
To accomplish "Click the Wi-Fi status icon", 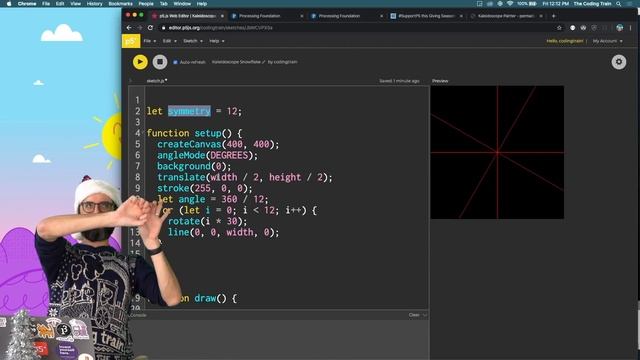I will coord(510,4).
